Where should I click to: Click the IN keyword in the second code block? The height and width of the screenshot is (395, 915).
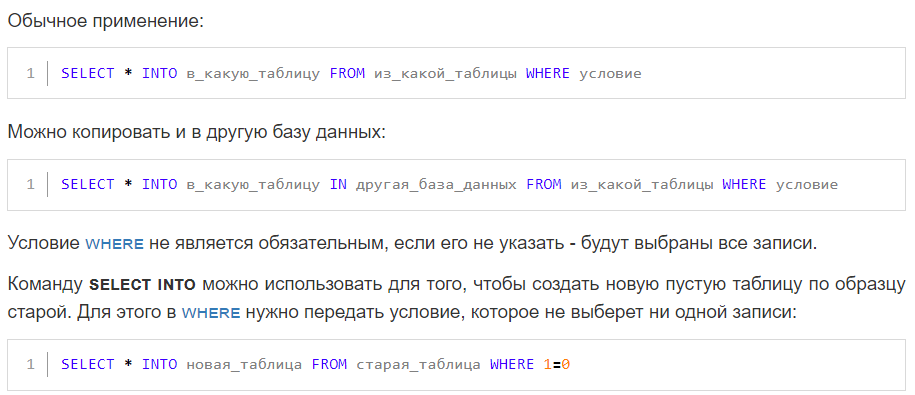pos(338,184)
